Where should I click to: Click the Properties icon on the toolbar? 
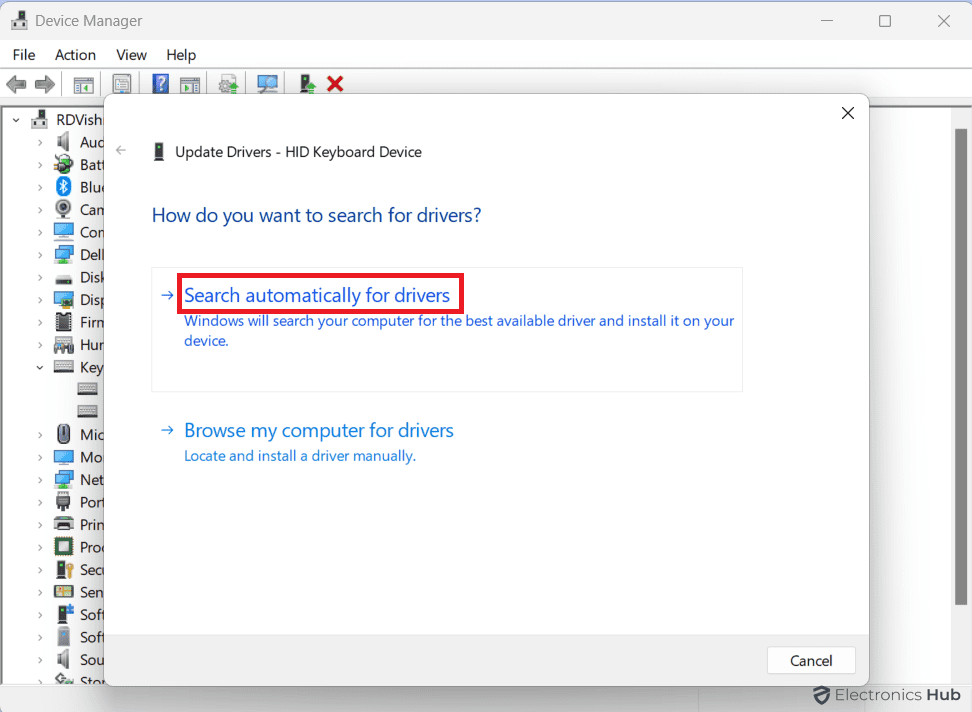(x=122, y=84)
